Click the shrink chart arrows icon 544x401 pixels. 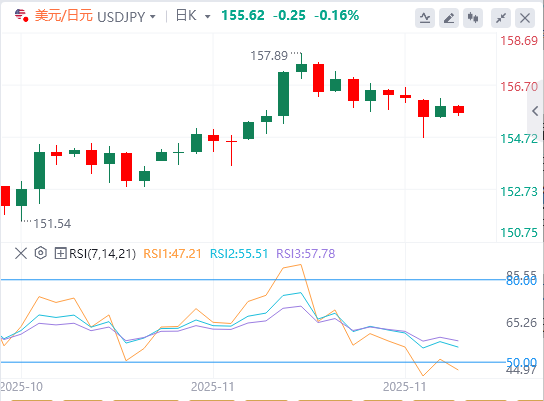501,18
